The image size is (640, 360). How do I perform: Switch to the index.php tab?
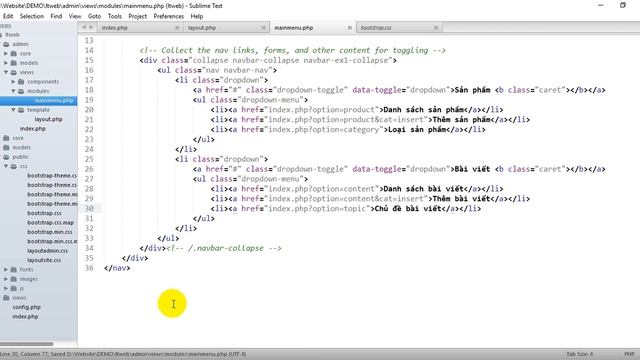[140, 28]
